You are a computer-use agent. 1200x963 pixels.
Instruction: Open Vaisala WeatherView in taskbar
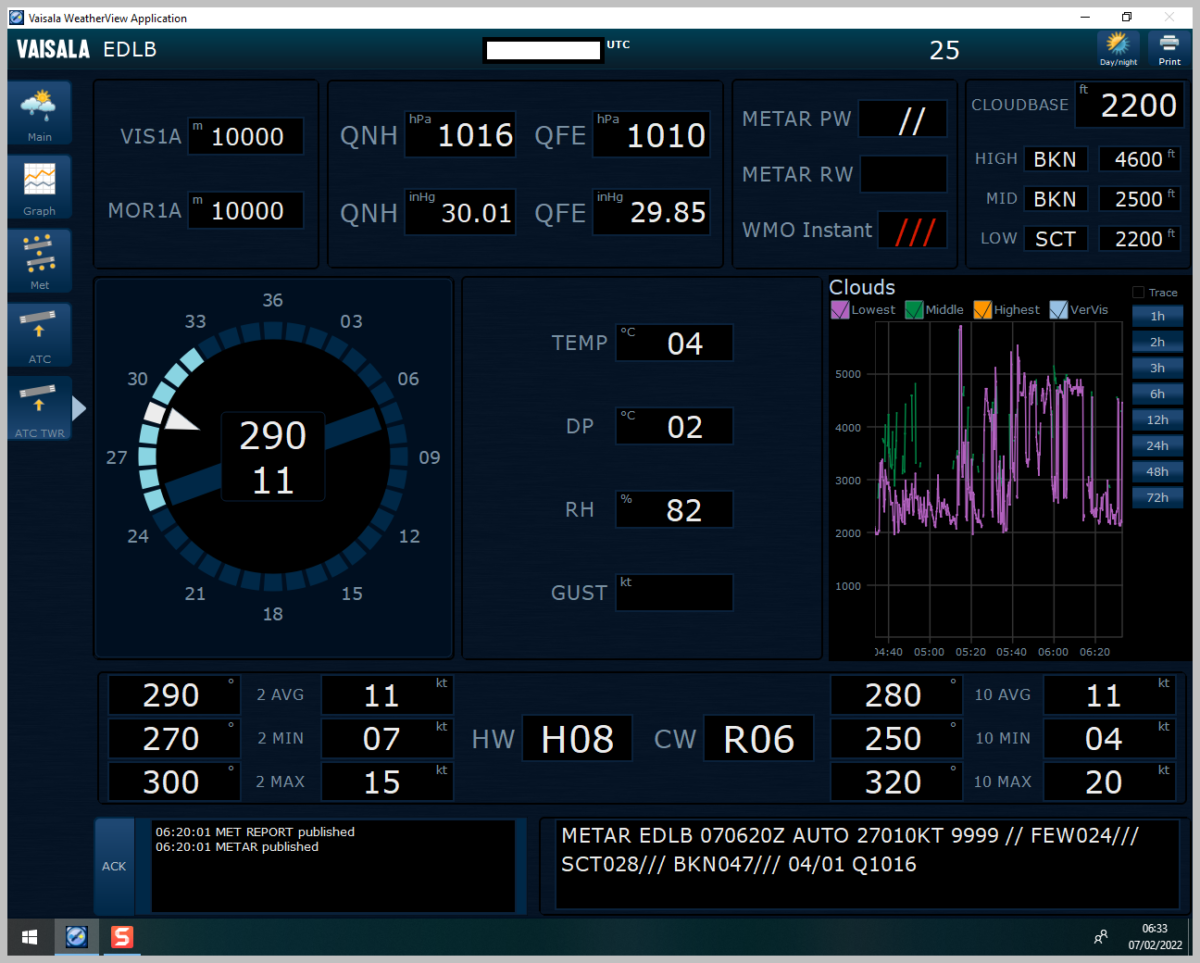point(77,937)
